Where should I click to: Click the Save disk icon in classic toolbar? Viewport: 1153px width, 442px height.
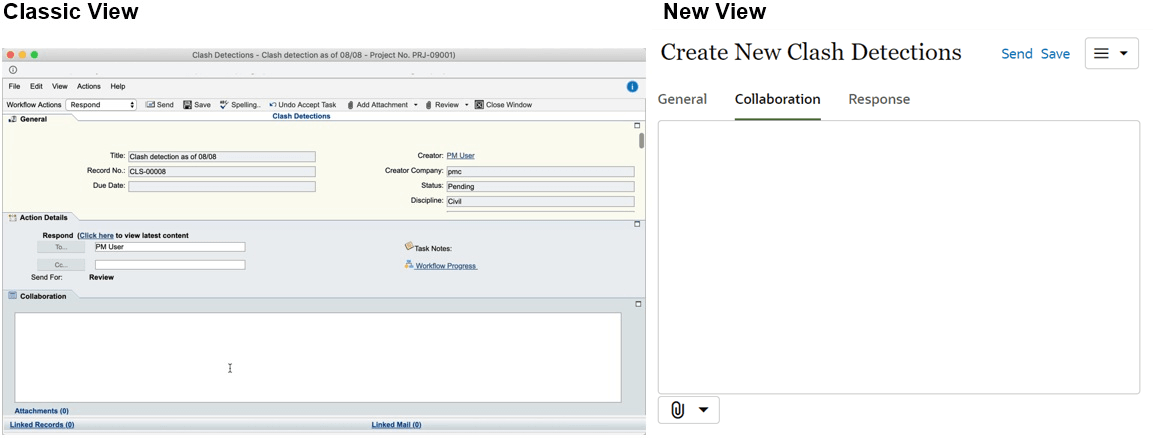coord(188,105)
